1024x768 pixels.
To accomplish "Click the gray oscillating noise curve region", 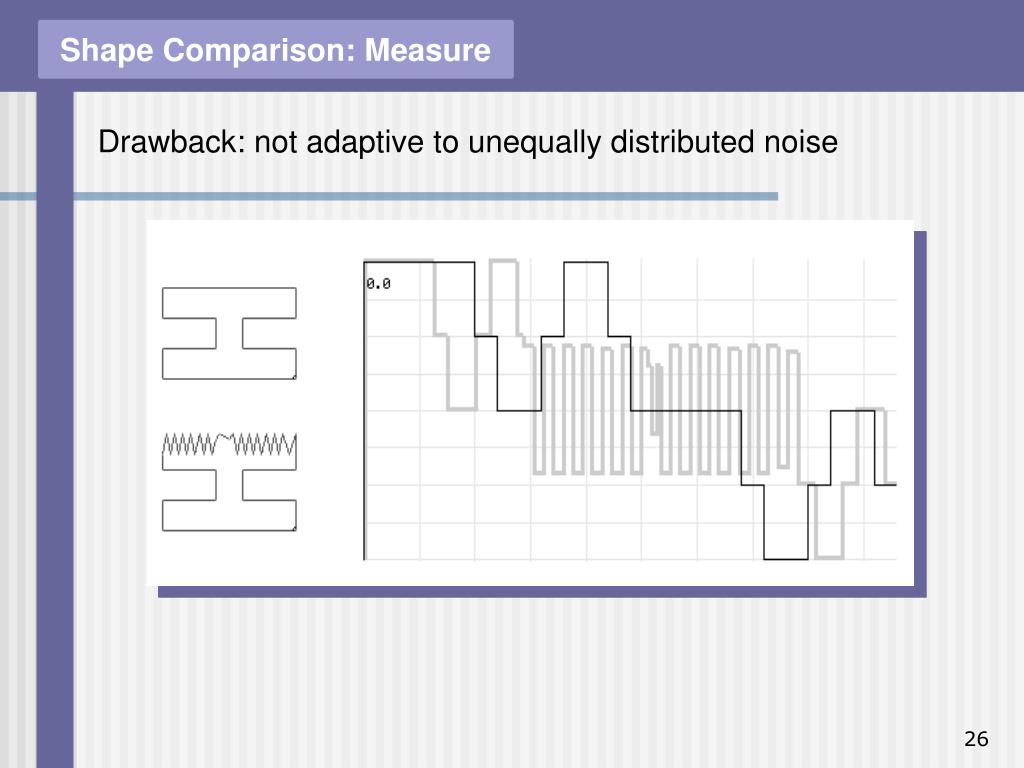I will 666,408.
